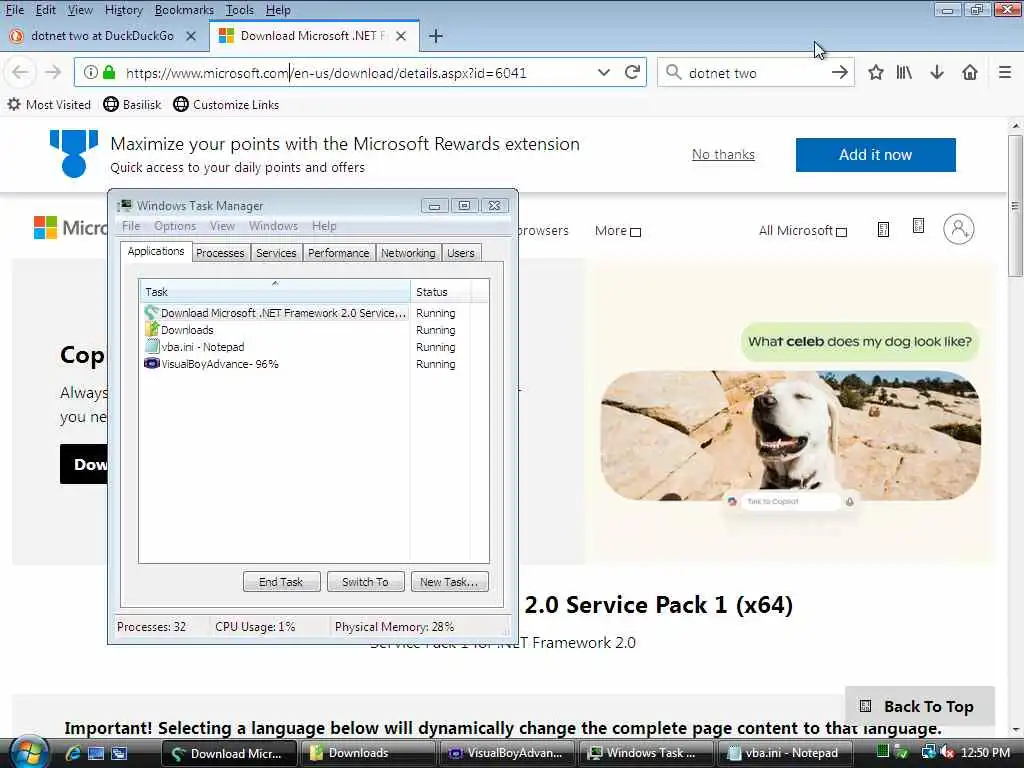The height and width of the screenshot is (768, 1024).
Task: Bookmark this page with the star icon
Action: [x=876, y=72]
